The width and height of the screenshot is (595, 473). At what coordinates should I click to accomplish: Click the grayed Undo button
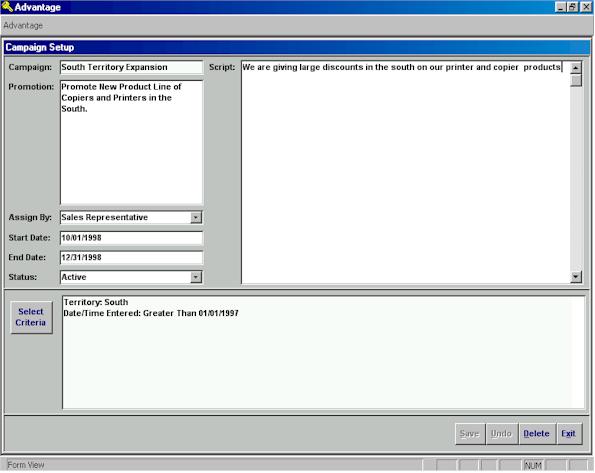pyautogui.click(x=501, y=434)
